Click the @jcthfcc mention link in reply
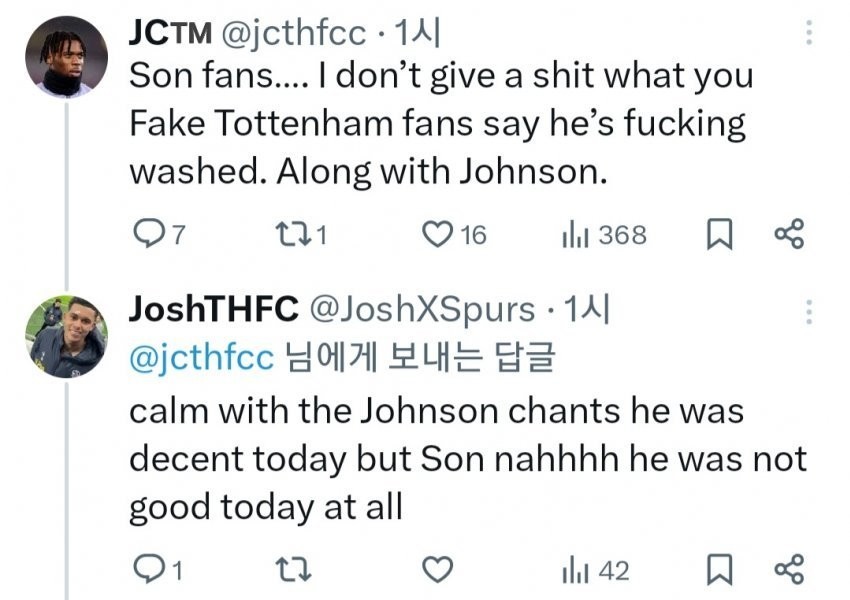This screenshot has height=600, width=850. point(201,359)
